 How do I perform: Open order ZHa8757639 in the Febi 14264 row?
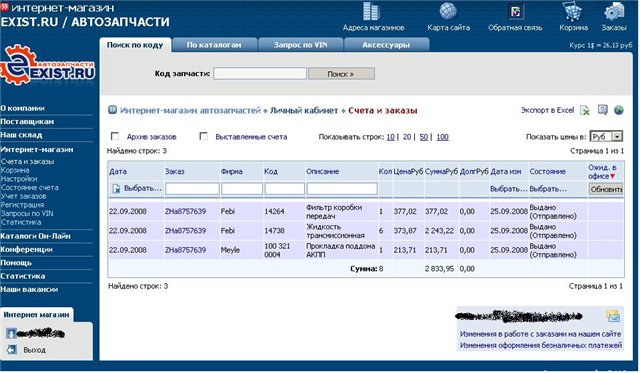[185, 211]
